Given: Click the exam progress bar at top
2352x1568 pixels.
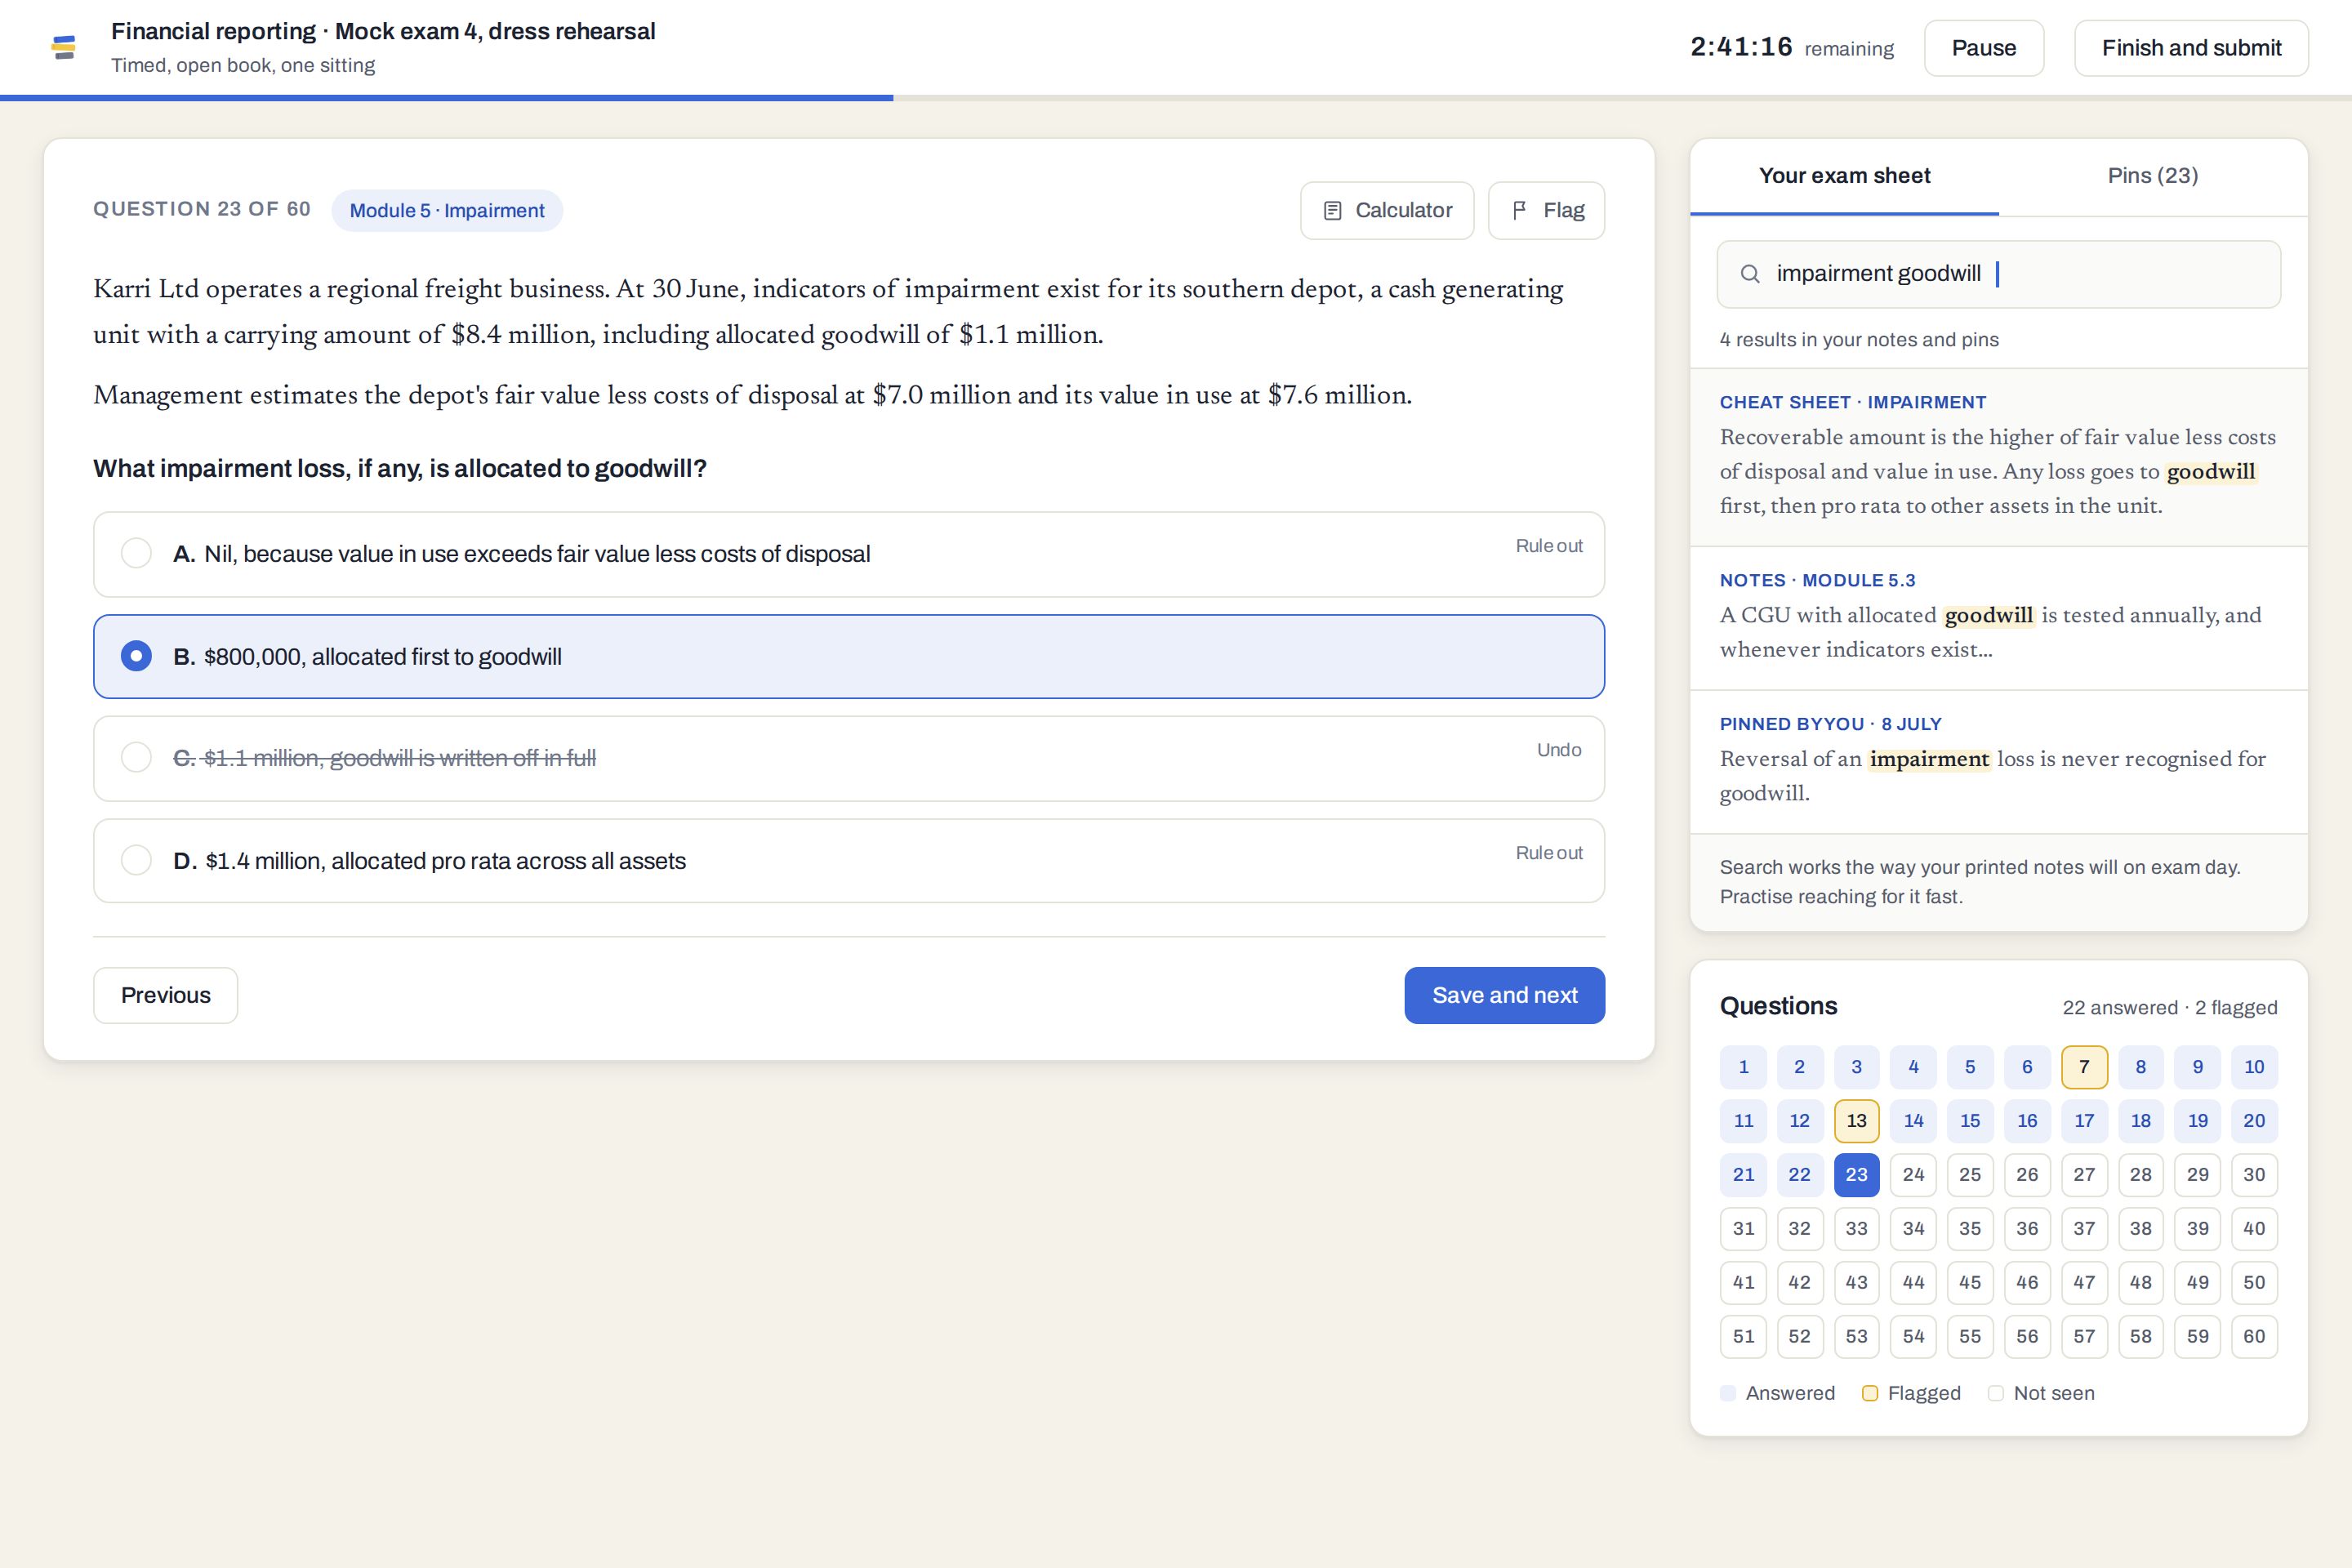Looking at the screenshot, I should [1176, 98].
